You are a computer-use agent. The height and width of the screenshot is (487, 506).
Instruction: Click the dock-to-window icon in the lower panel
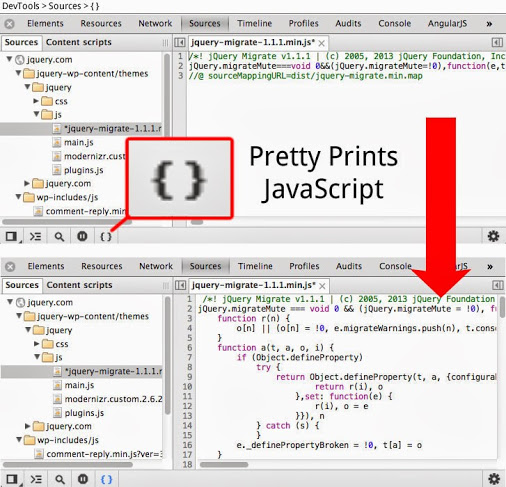tap(12, 480)
